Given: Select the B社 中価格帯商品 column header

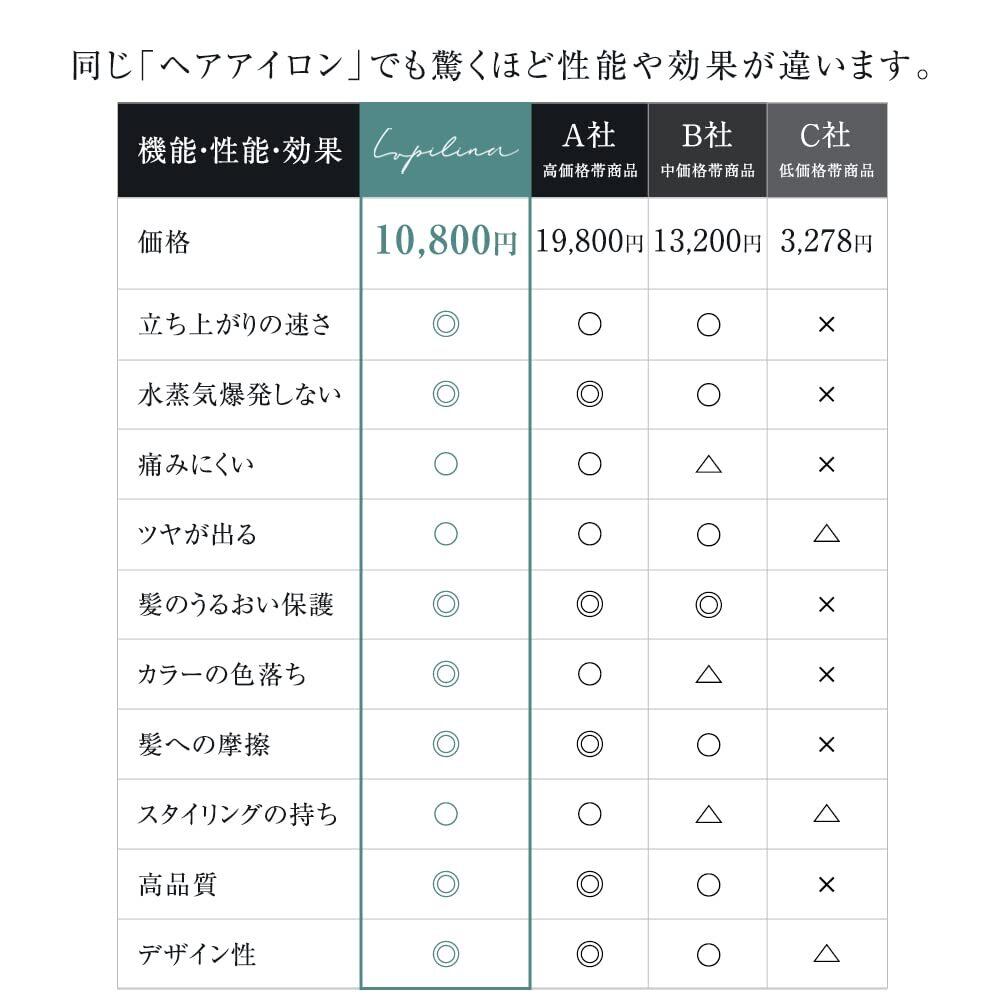Looking at the screenshot, I should pos(708,150).
